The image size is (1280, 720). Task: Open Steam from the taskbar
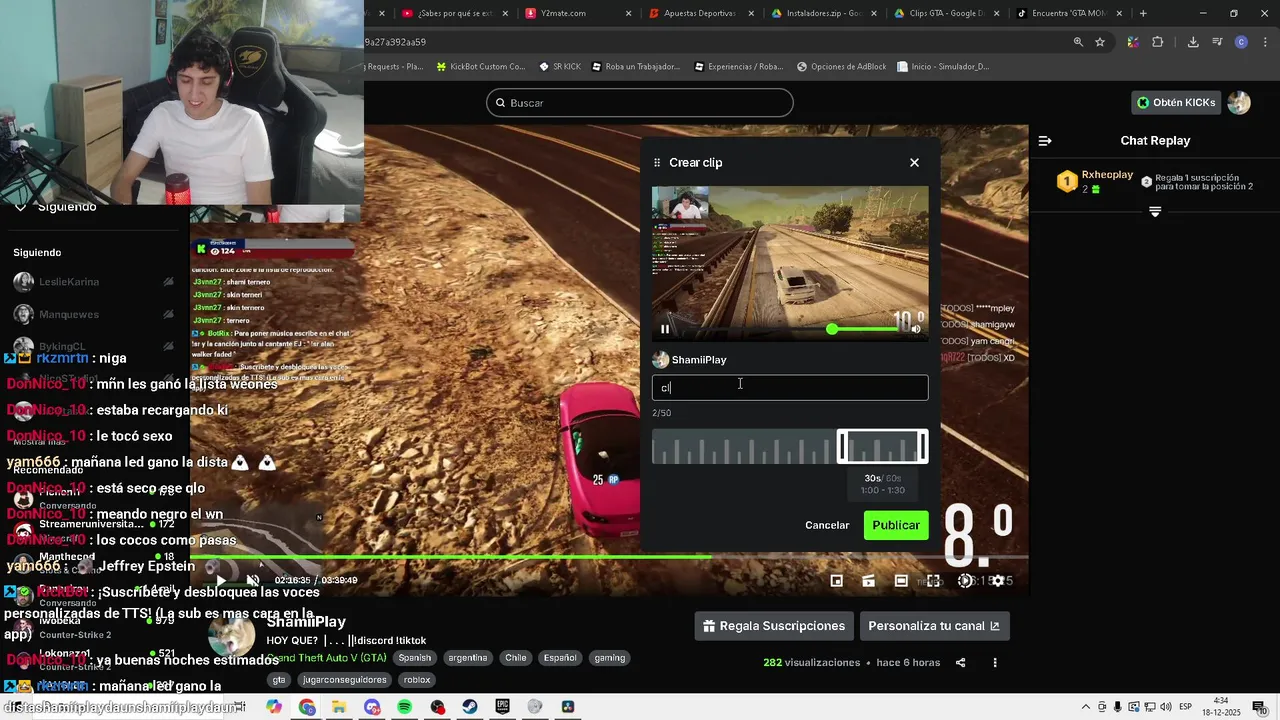[469, 707]
